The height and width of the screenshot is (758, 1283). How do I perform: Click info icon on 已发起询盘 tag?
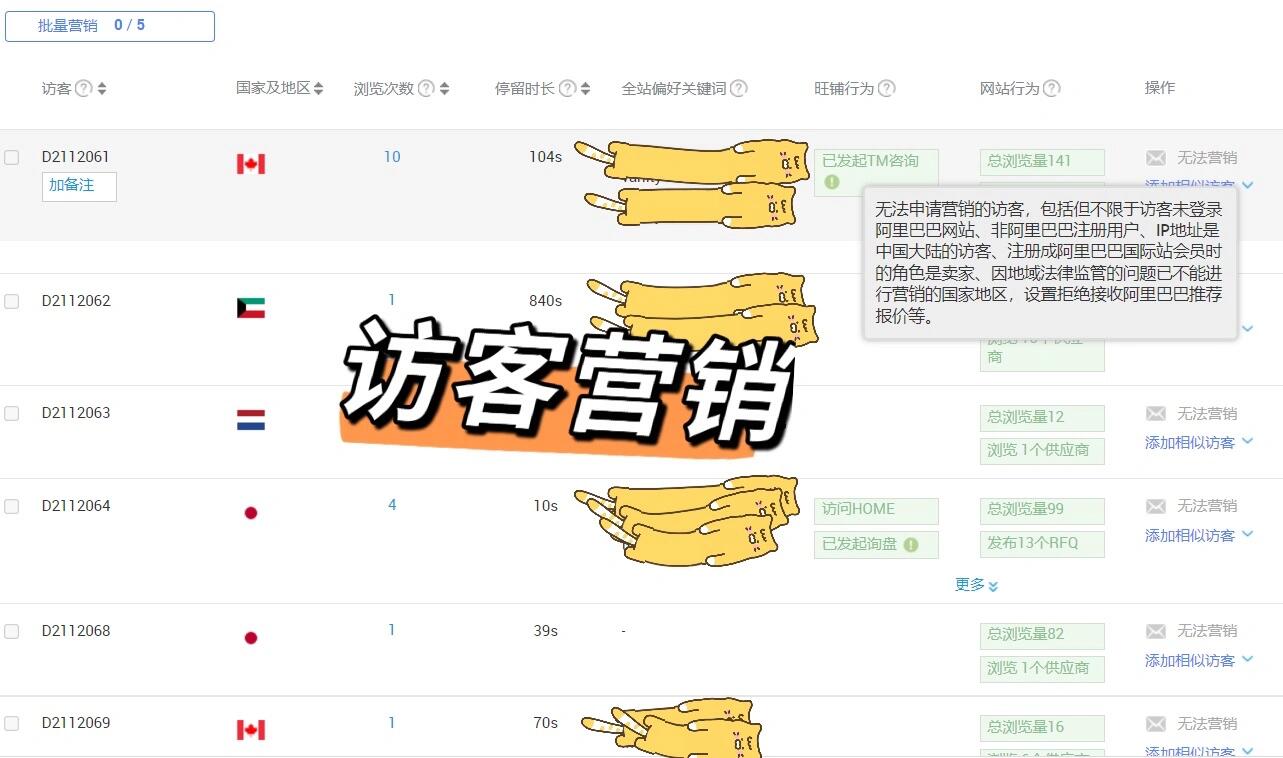911,545
